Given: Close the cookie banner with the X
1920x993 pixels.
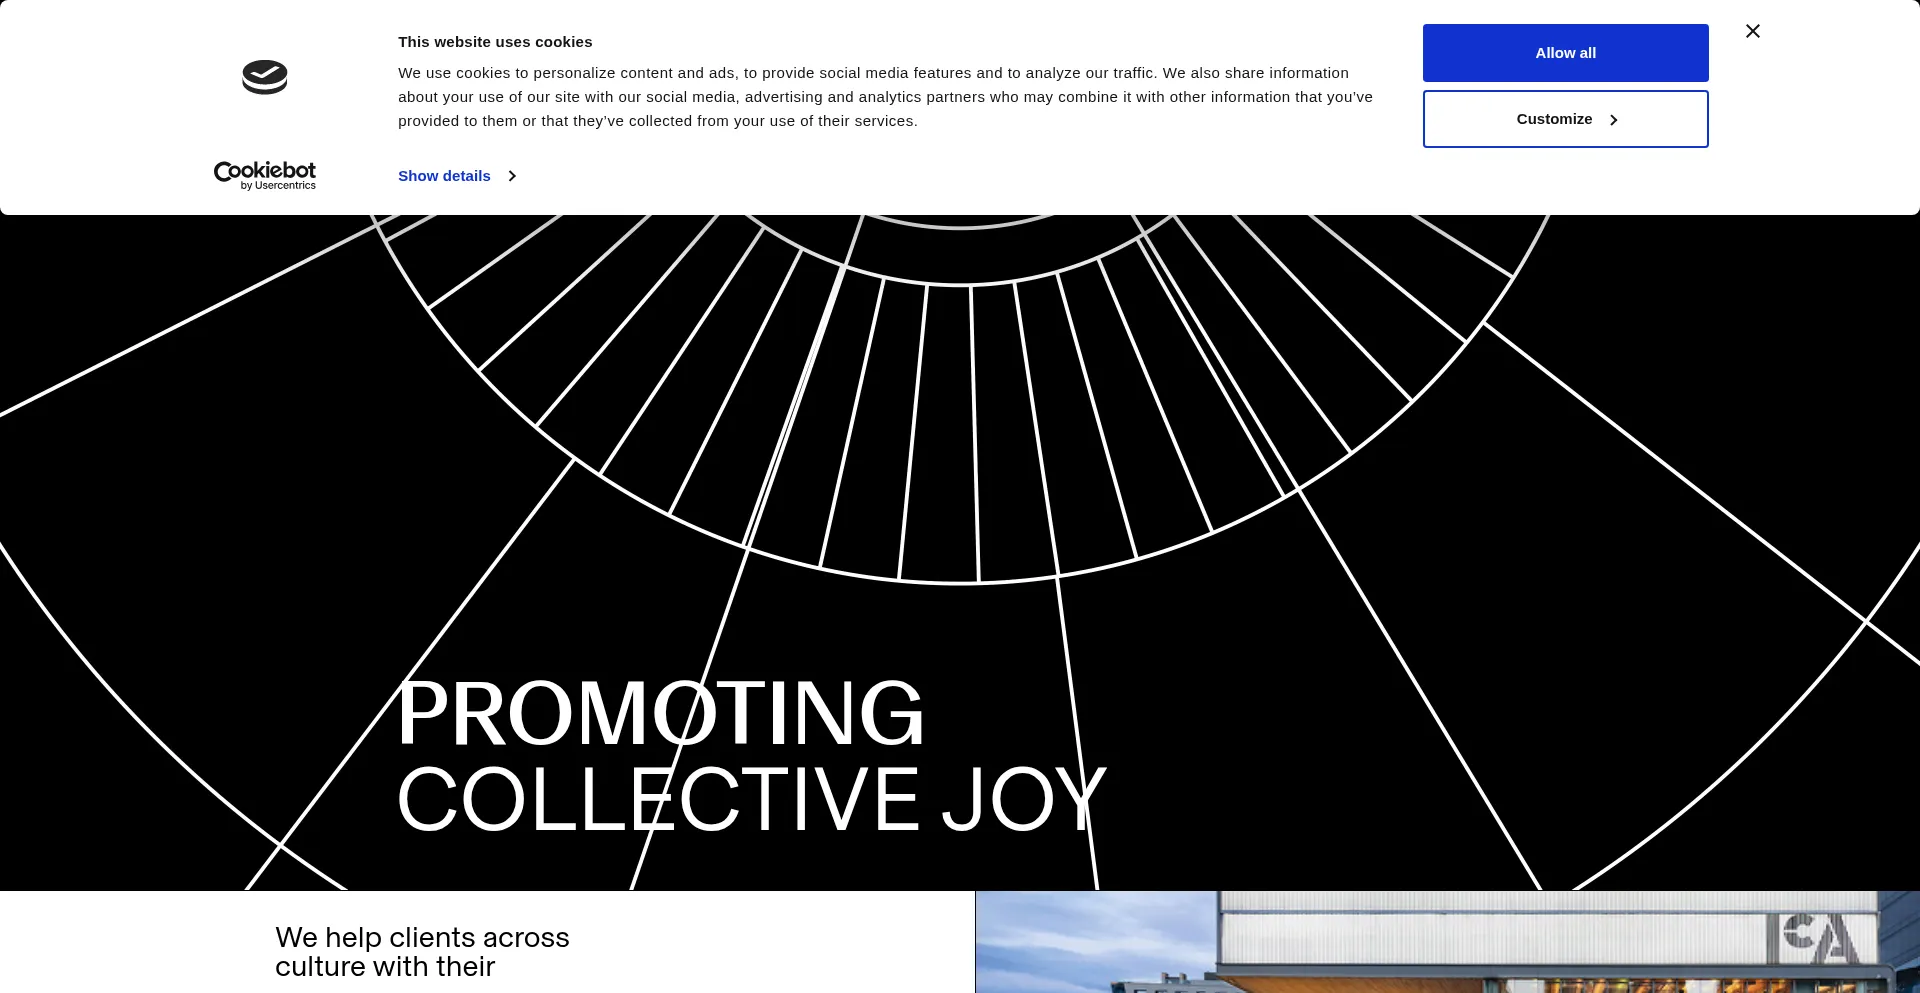Looking at the screenshot, I should pyautogui.click(x=1753, y=31).
